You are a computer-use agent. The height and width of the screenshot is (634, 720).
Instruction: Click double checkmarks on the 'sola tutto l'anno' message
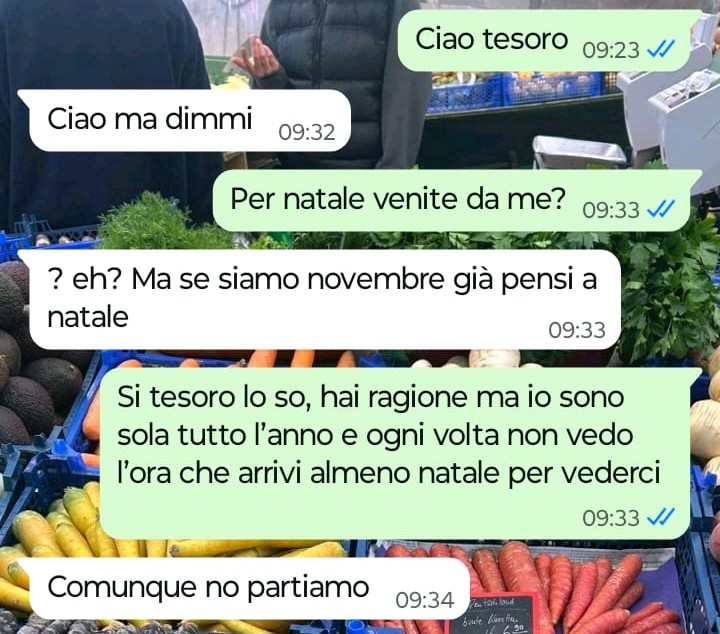[661, 517]
